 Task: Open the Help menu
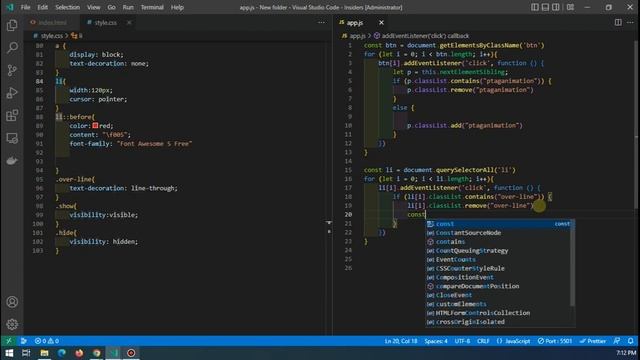[177, 7]
